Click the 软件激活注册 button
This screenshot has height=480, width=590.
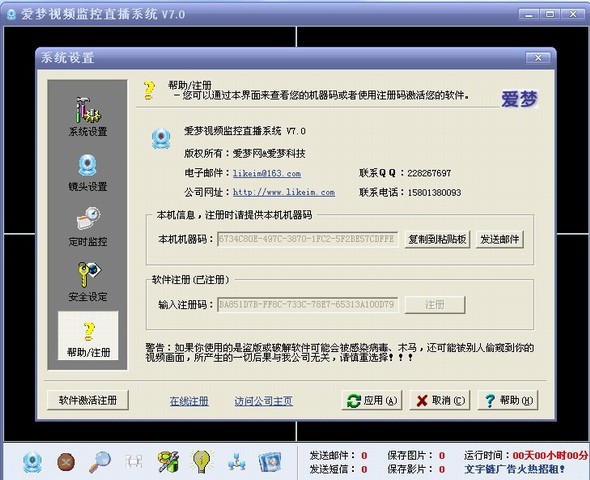(88, 400)
